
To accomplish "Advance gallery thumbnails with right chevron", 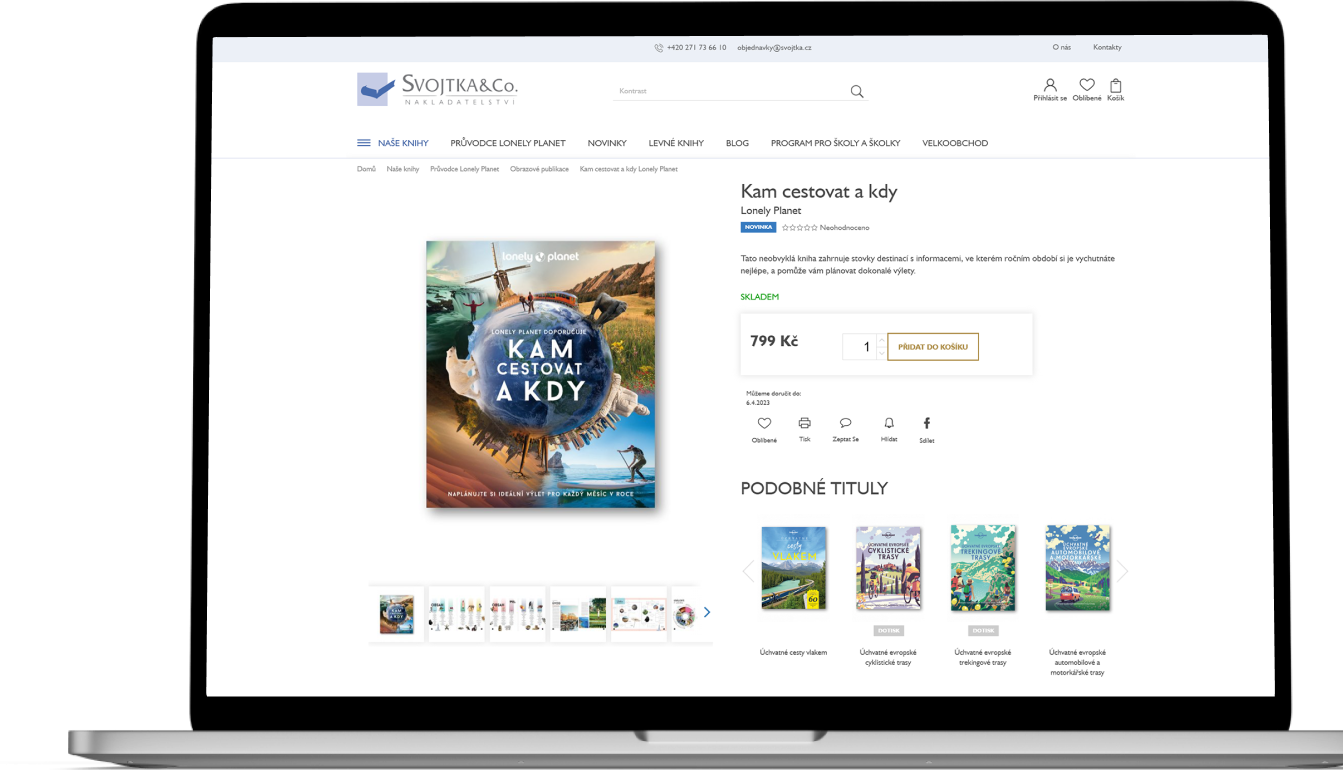I will [x=707, y=612].
